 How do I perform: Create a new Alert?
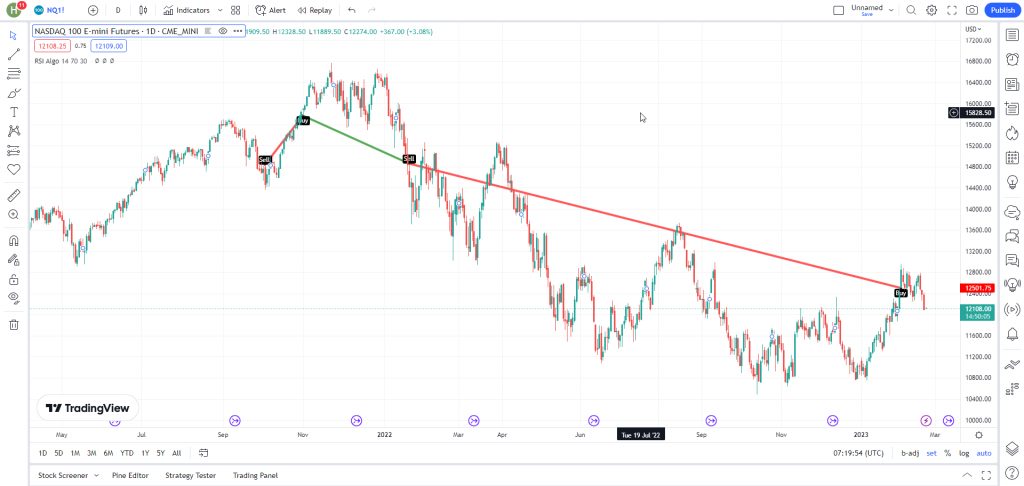click(270, 10)
